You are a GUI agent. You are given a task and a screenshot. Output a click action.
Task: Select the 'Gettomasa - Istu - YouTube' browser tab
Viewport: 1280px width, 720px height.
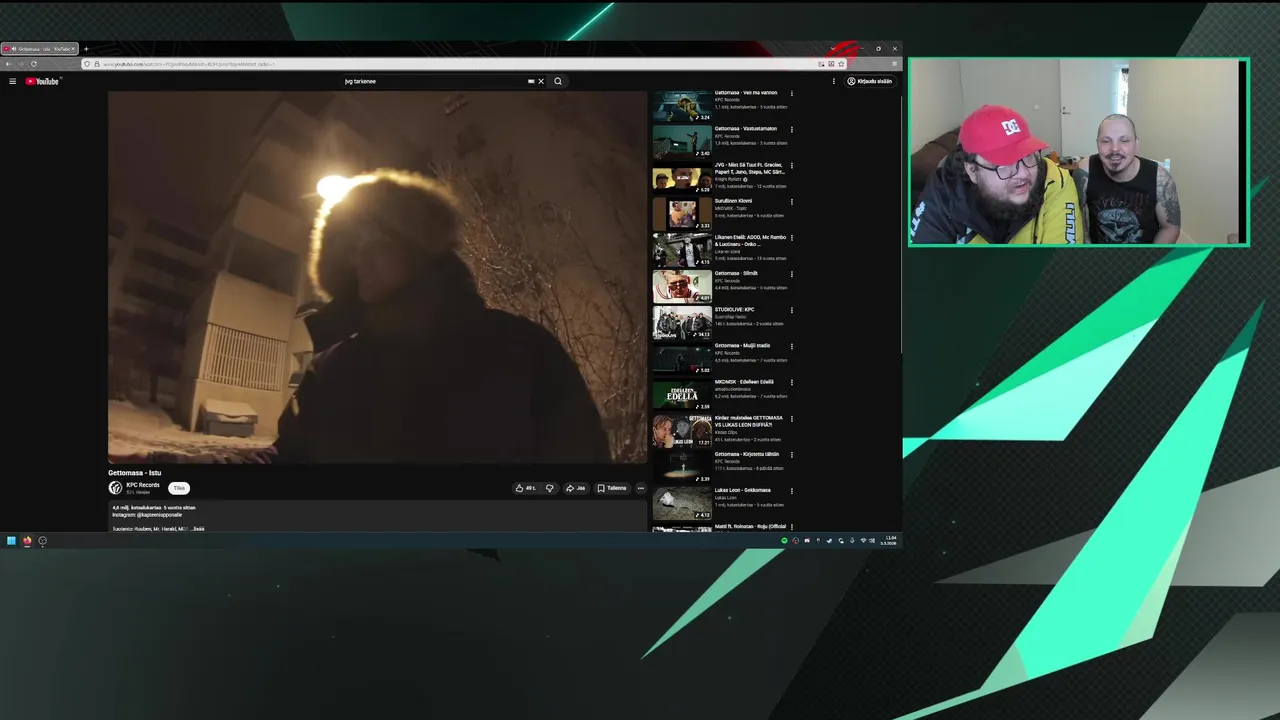pyautogui.click(x=39, y=49)
